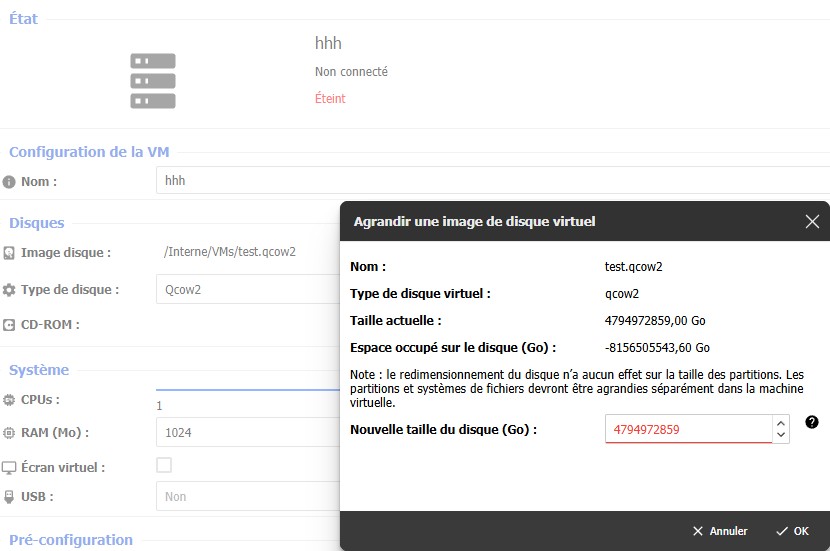The width and height of the screenshot is (830, 551).
Task: Click the hhh VM title in État
Action: 328,43
